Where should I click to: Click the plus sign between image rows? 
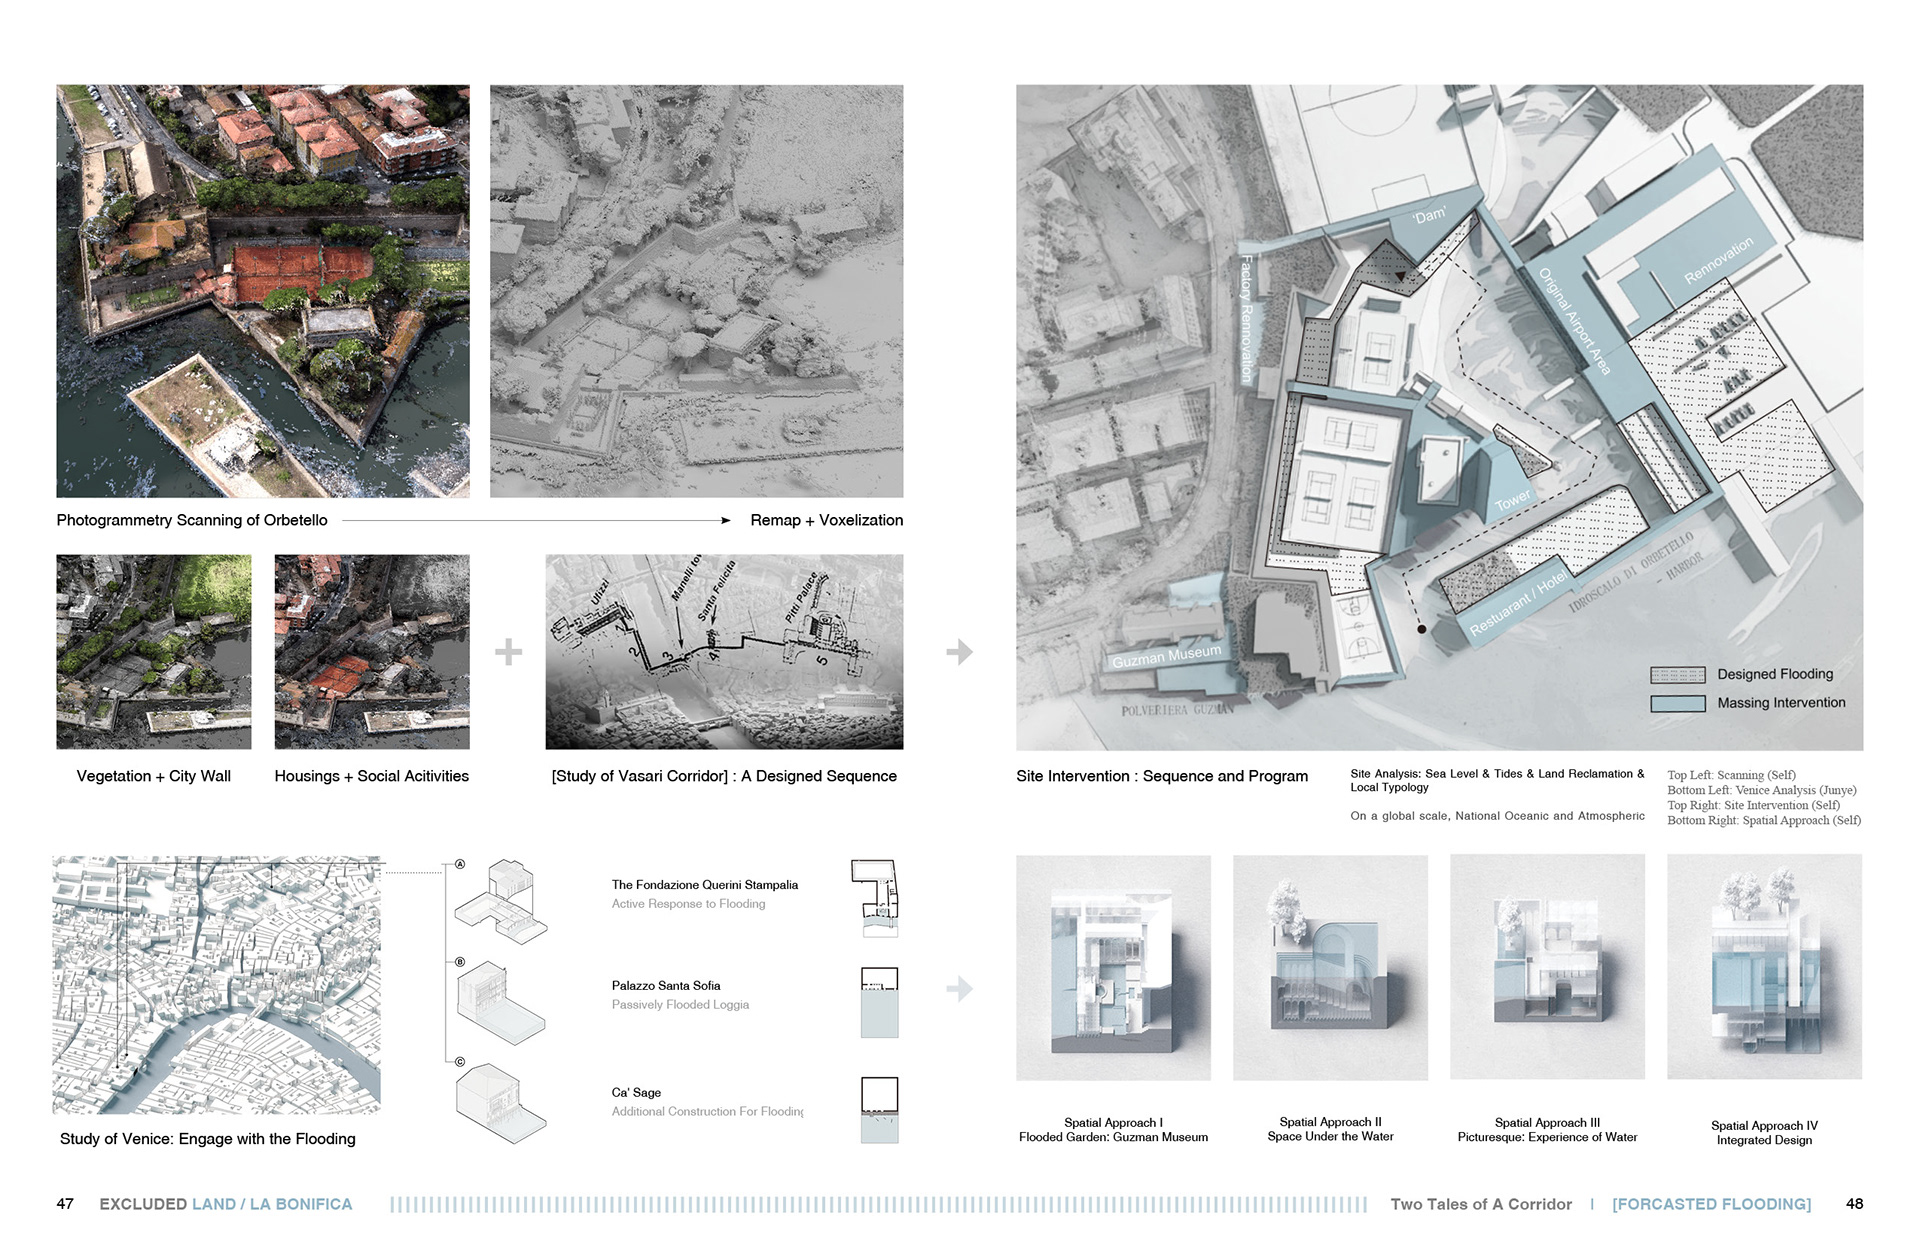click(x=508, y=652)
